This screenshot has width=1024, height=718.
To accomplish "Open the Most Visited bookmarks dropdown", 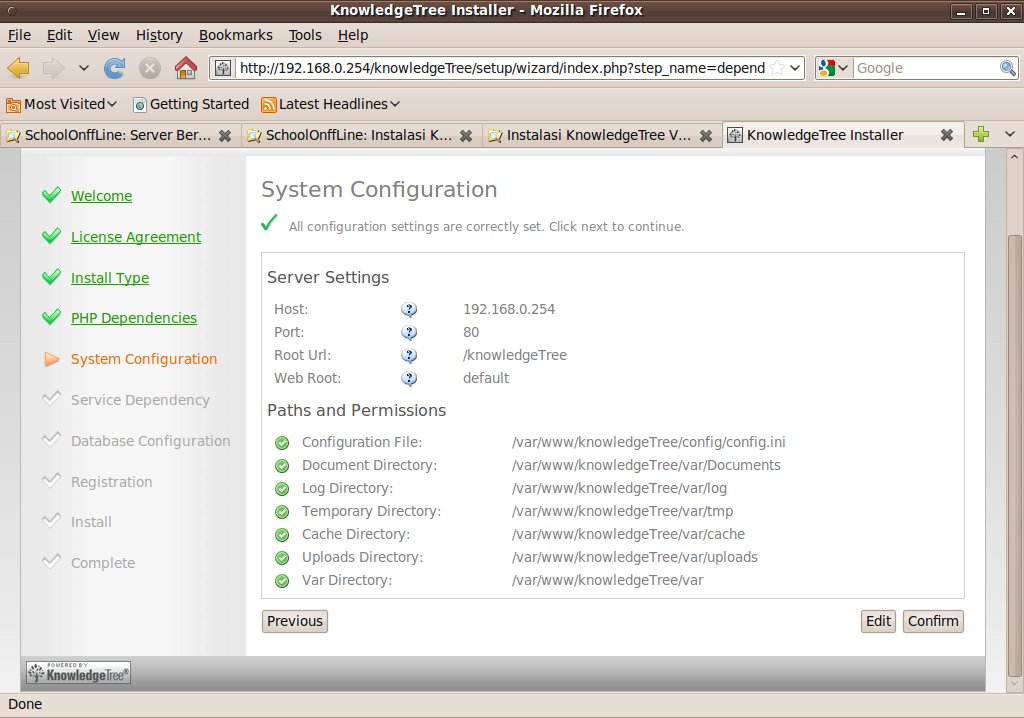I will point(62,104).
